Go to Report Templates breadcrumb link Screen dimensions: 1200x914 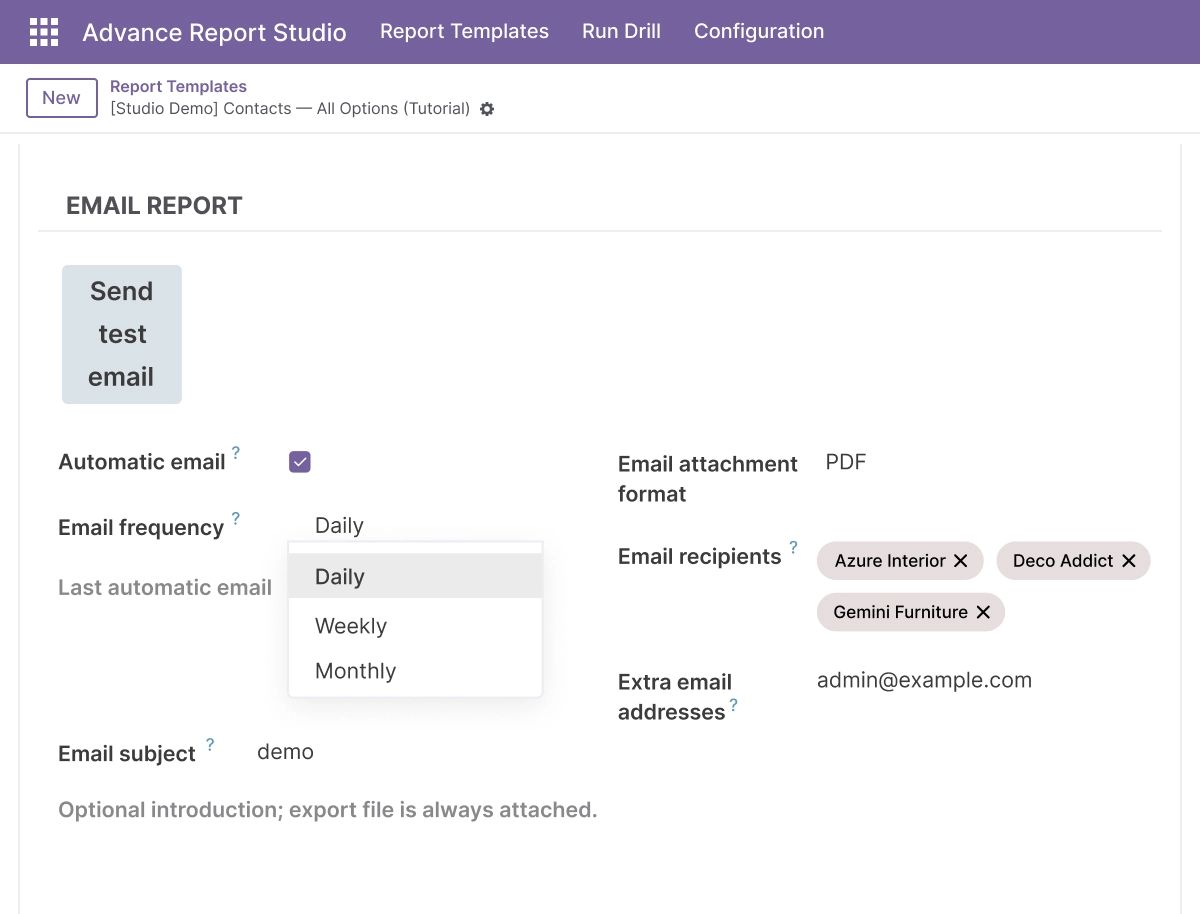(x=178, y=87)
